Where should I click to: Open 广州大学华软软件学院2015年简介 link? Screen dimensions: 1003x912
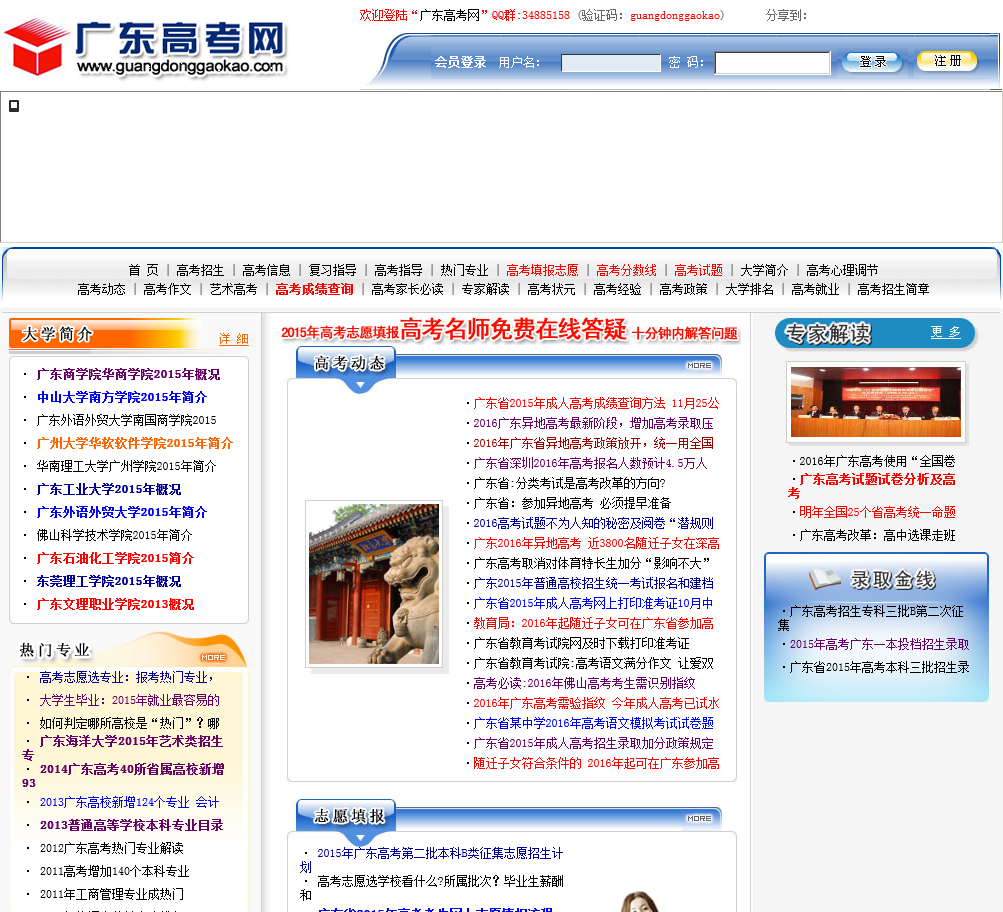coord(134,443)
